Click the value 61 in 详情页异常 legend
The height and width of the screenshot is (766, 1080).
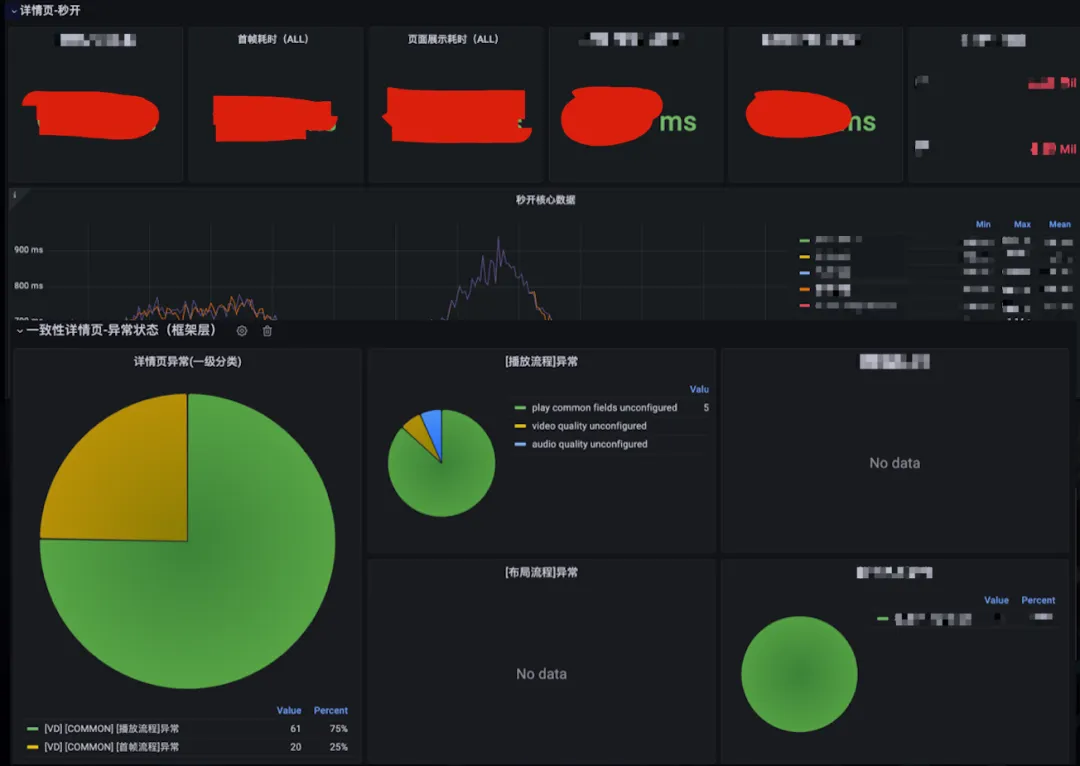(295, 729)
